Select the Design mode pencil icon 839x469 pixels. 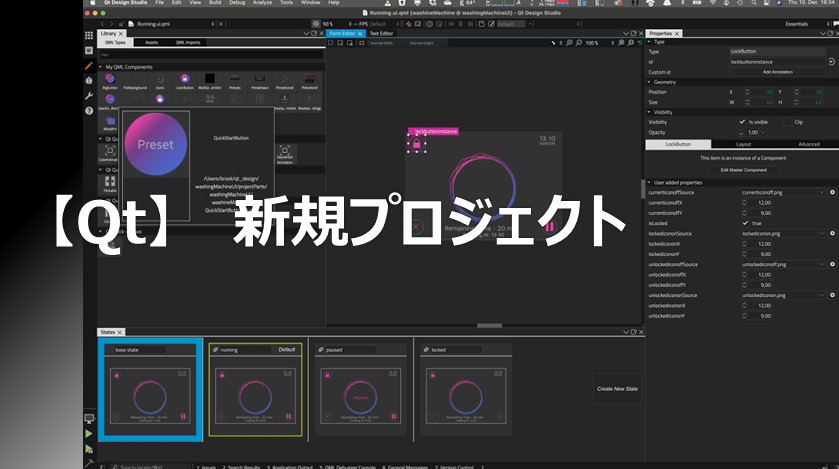89,66
